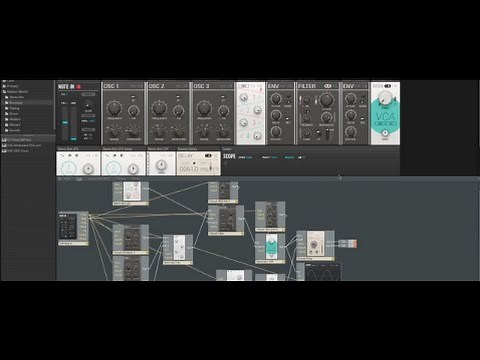The height and width of the screenshot is (360, 480).
Task: Click the second ENV Attack knob
Action: click(351, 99)
